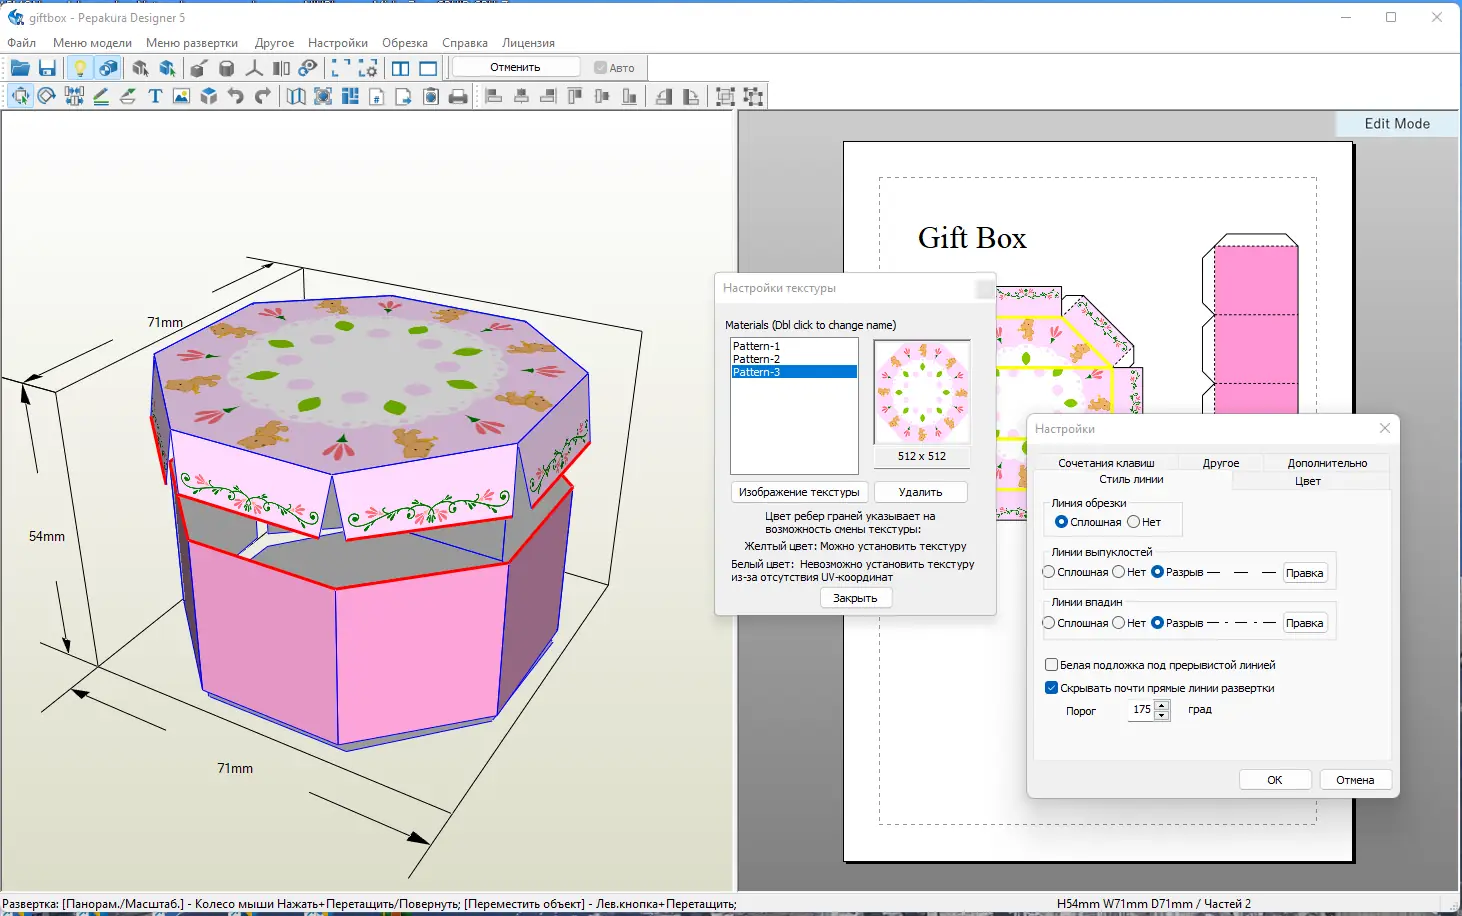
Task: Click the printer icon in the toolbar
Action: [x=458, y=97]
